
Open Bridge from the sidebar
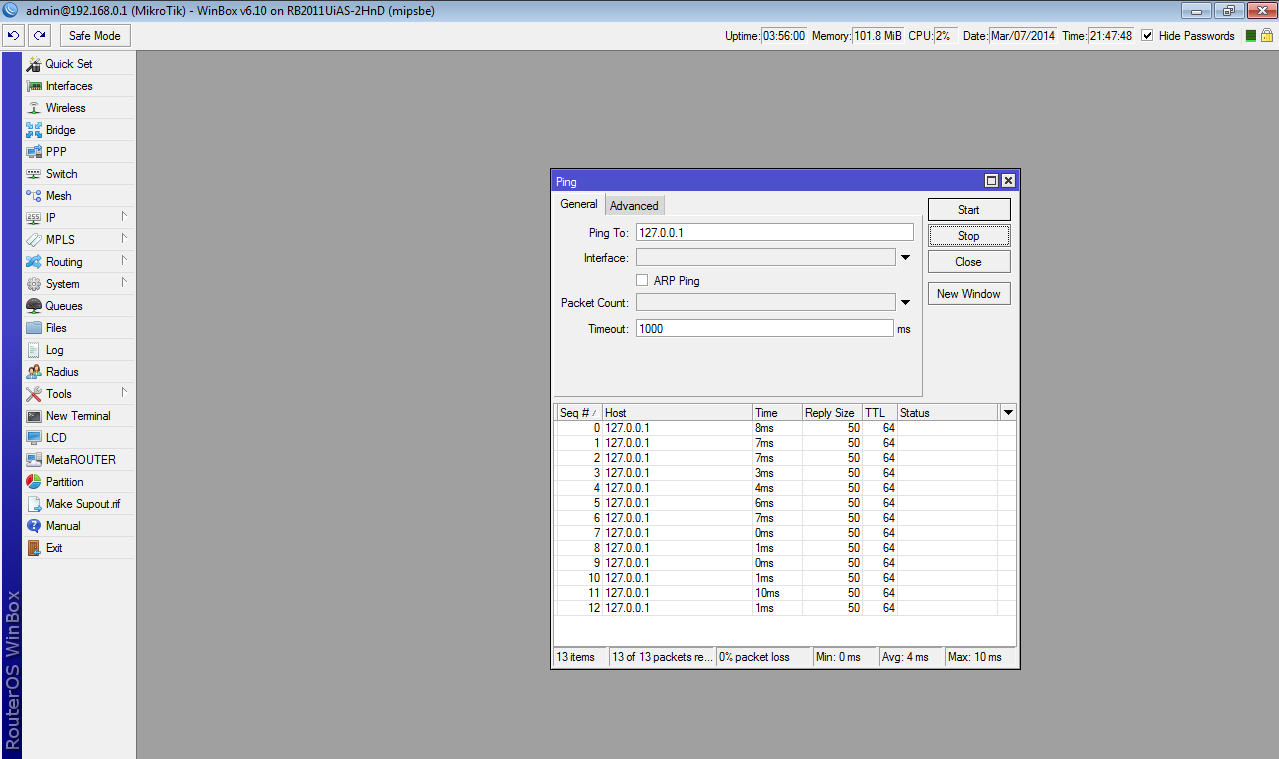tap(60, 130)
